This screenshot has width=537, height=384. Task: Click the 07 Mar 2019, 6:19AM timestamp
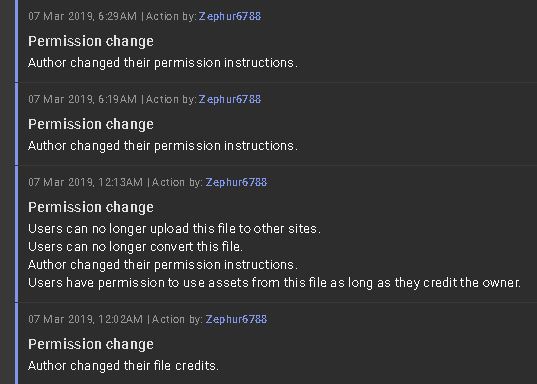pyautogui.click(x=83, y=99)
